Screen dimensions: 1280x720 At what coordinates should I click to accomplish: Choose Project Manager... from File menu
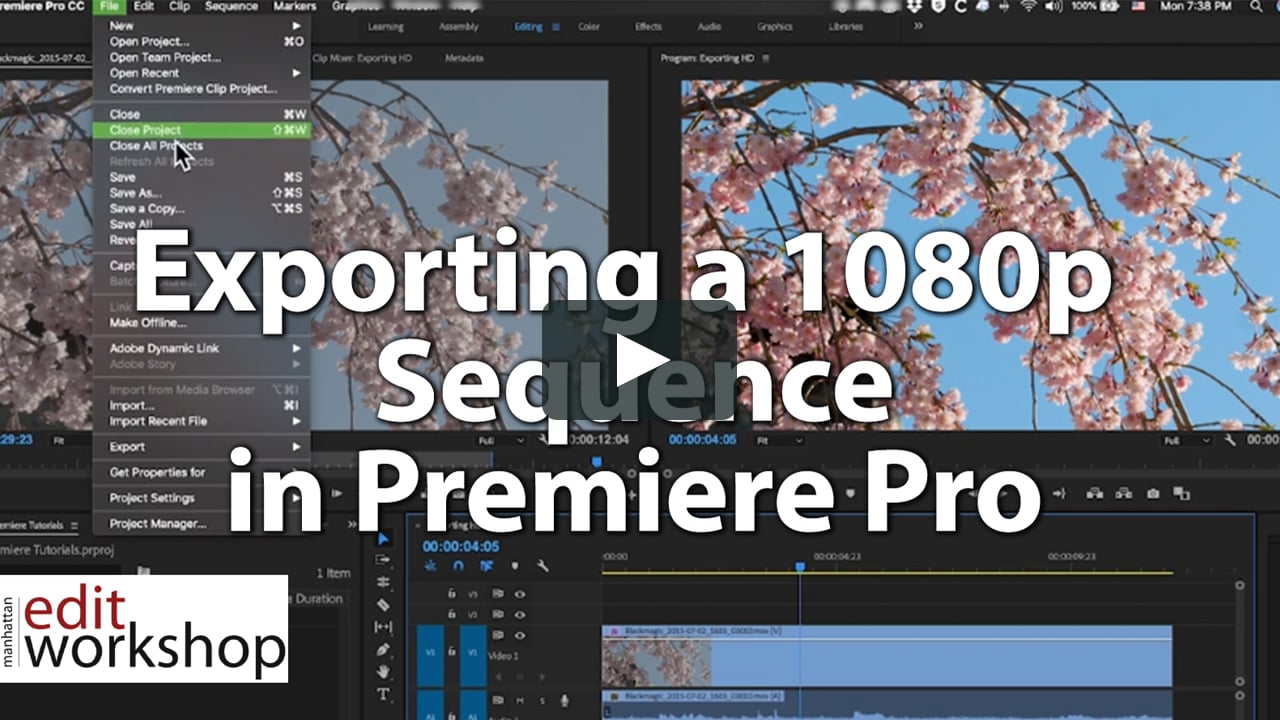click(202, 524)
